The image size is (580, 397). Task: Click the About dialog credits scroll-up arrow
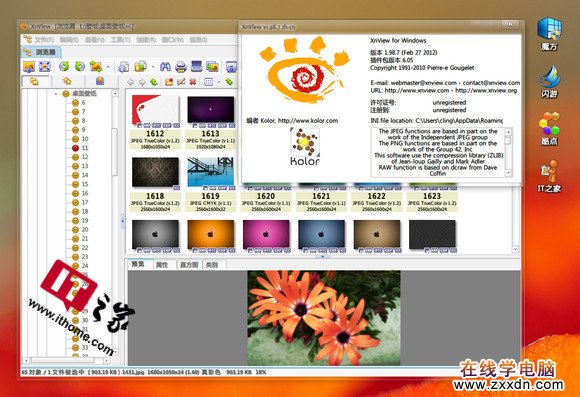click(509, 131)
